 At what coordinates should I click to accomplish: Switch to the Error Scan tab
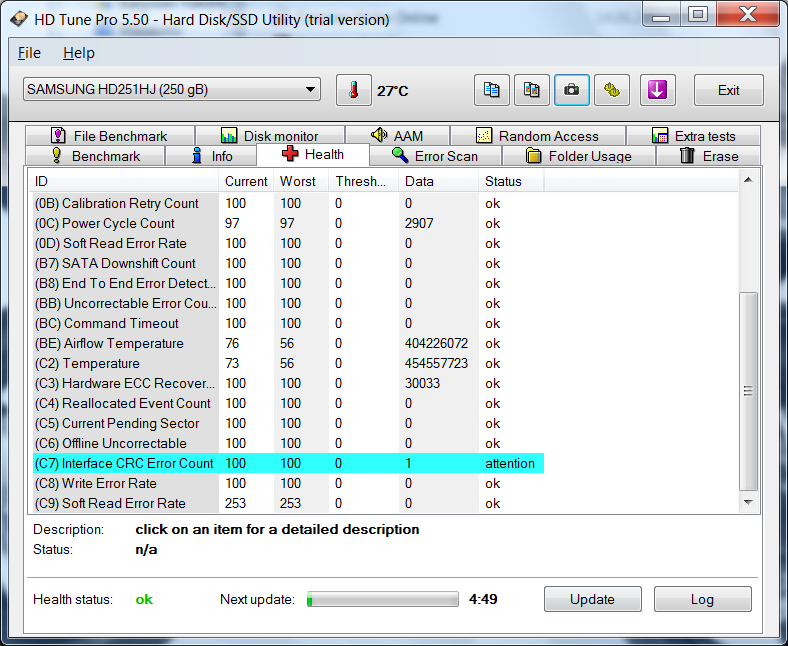pyautogui.click(x=435, y=156)
